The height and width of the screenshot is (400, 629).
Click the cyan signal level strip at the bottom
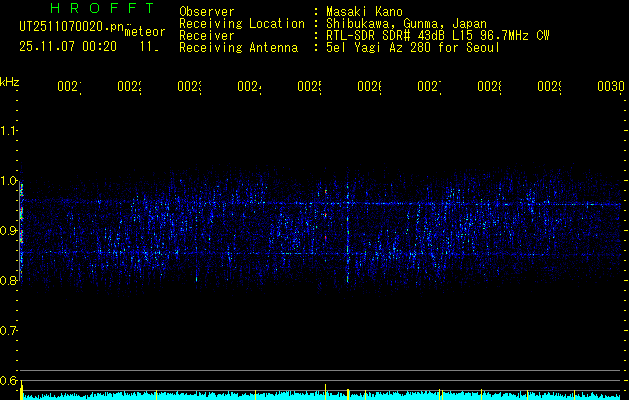click(x=320, y=396)
